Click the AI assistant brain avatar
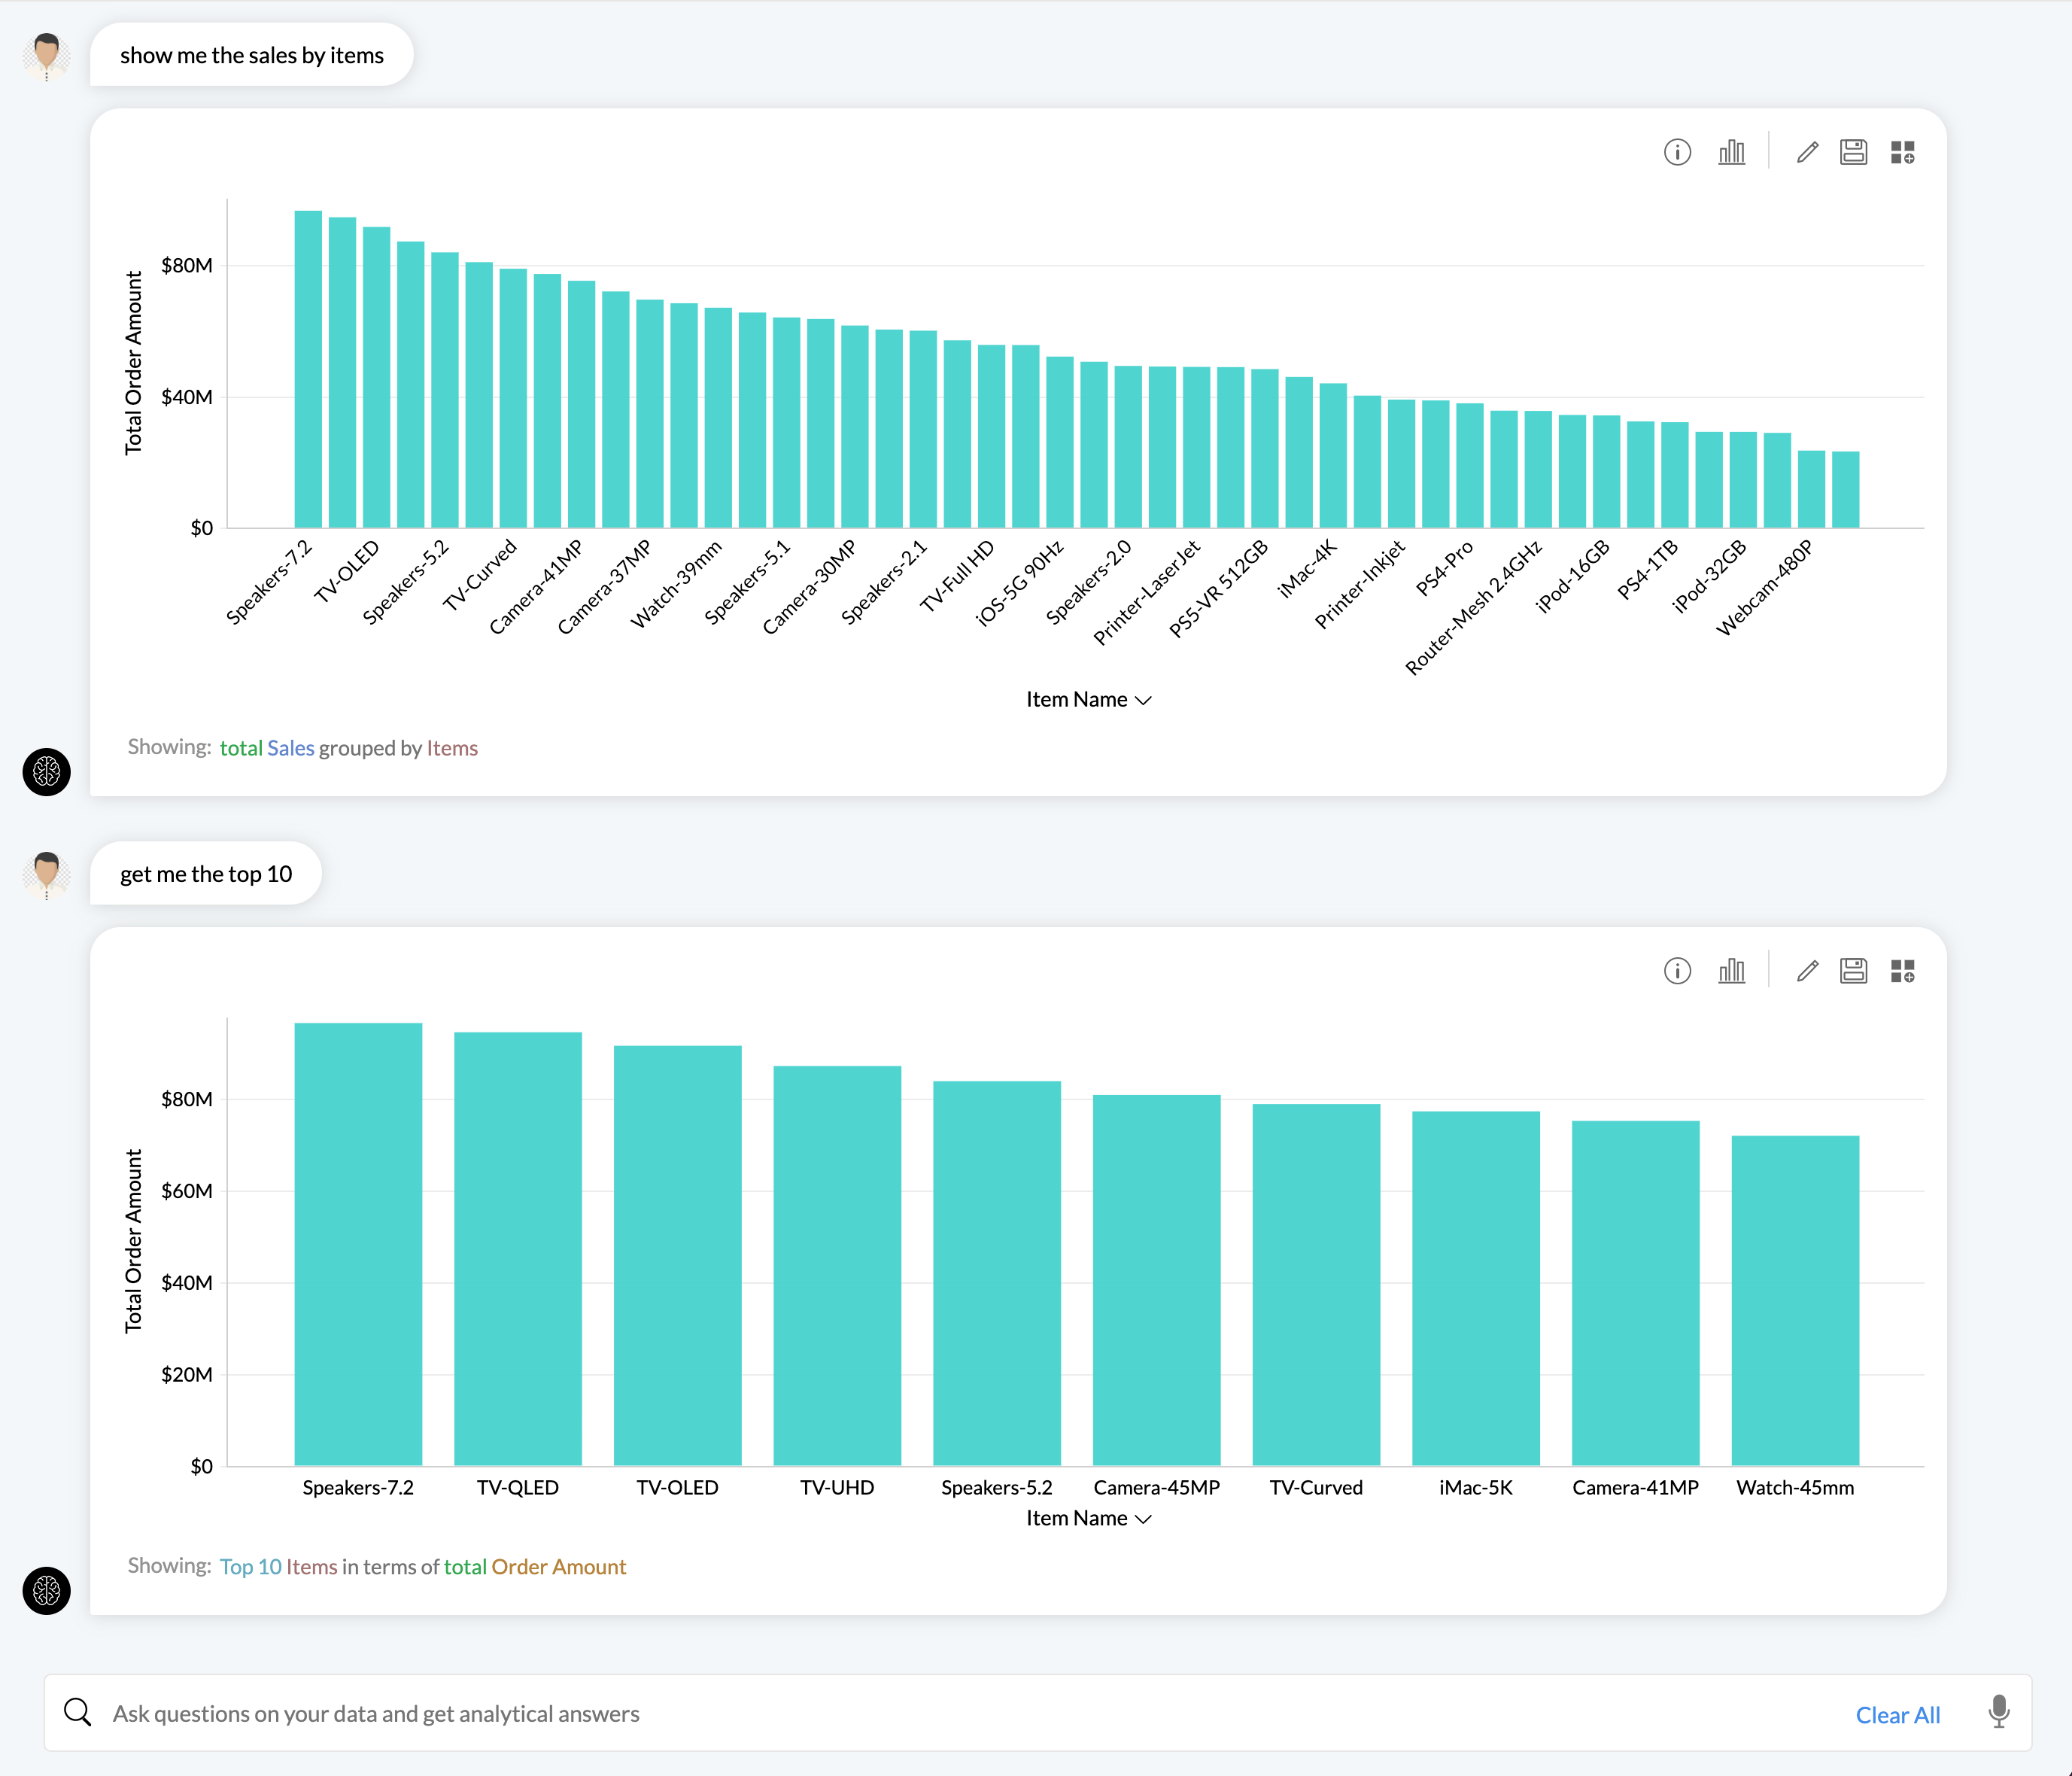Screen dimensions: 2072x1776 (45, 772)
